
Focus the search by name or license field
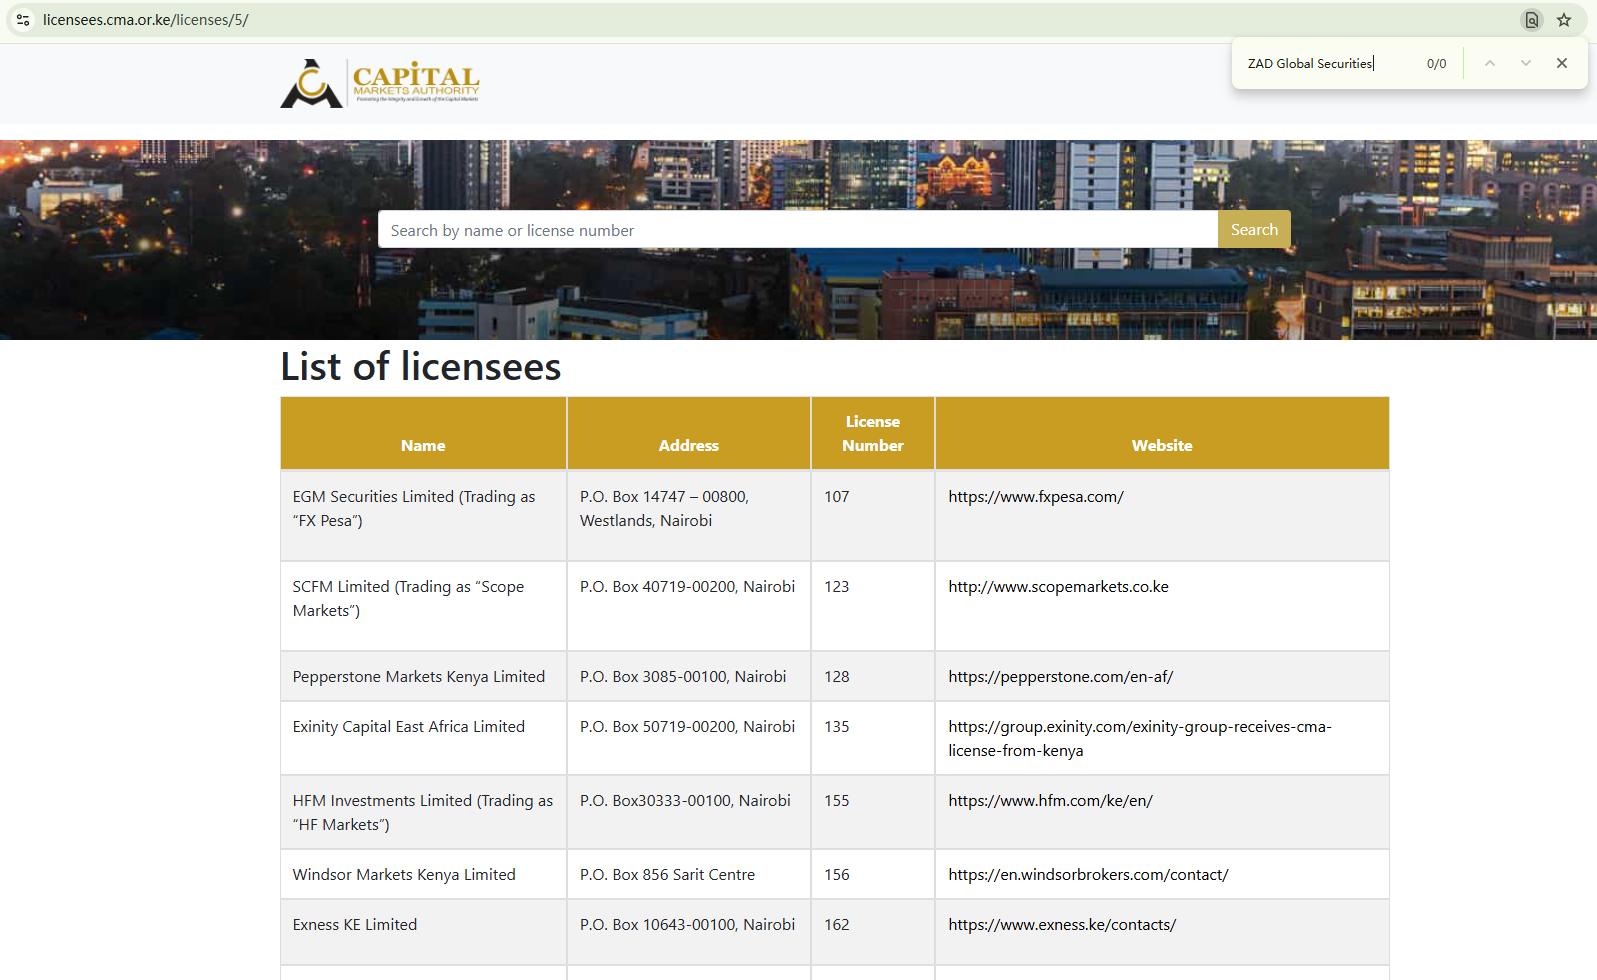797,229
